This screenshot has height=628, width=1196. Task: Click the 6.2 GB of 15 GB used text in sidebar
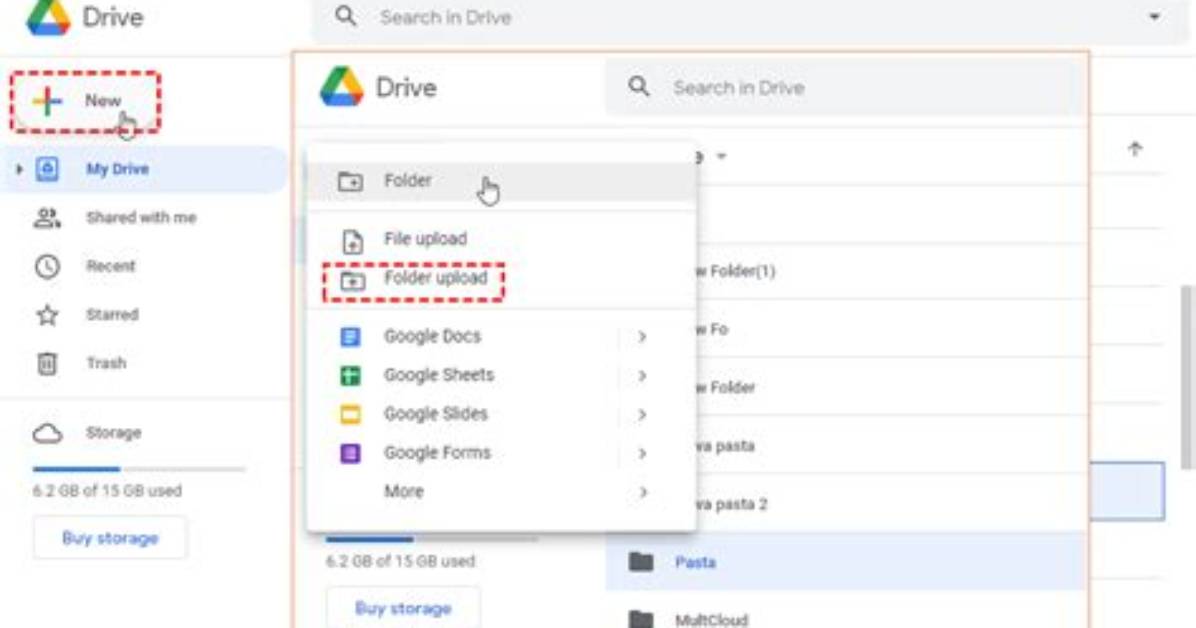(107, 491)
